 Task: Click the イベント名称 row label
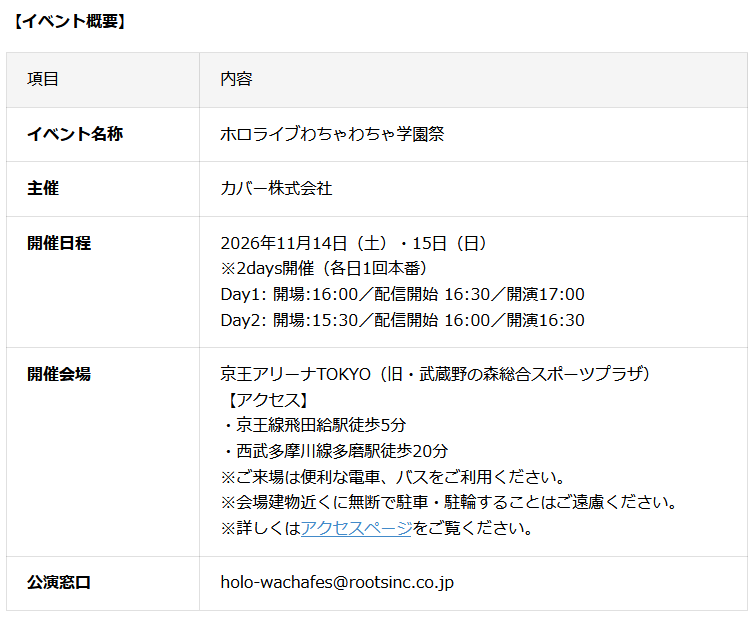pyautogui.click(x=75, y=134)
